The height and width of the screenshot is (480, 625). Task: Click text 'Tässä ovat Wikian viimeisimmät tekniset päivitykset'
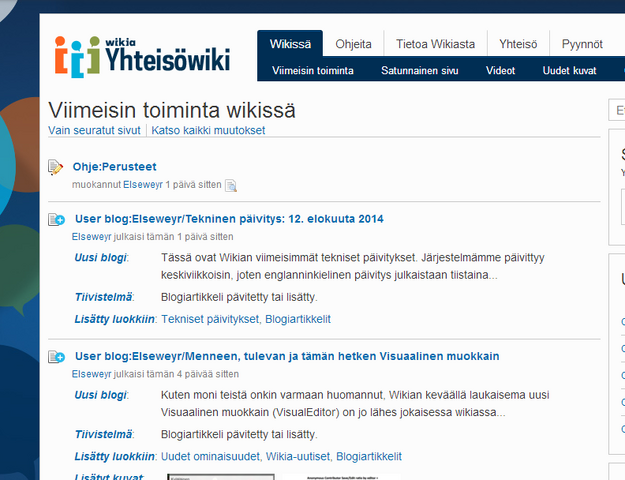pyautogui.click(x=289, y=258)
